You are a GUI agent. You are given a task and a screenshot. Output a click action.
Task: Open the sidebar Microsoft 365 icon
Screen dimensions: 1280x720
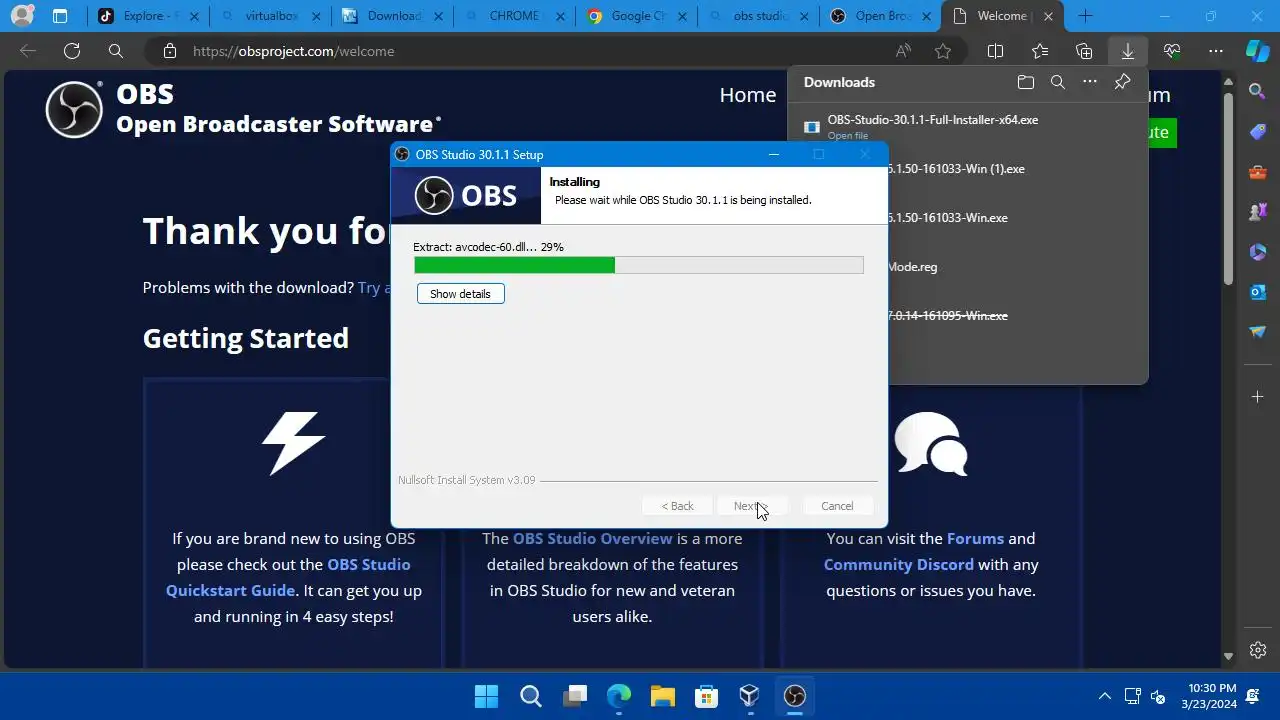click(1258, 252)
